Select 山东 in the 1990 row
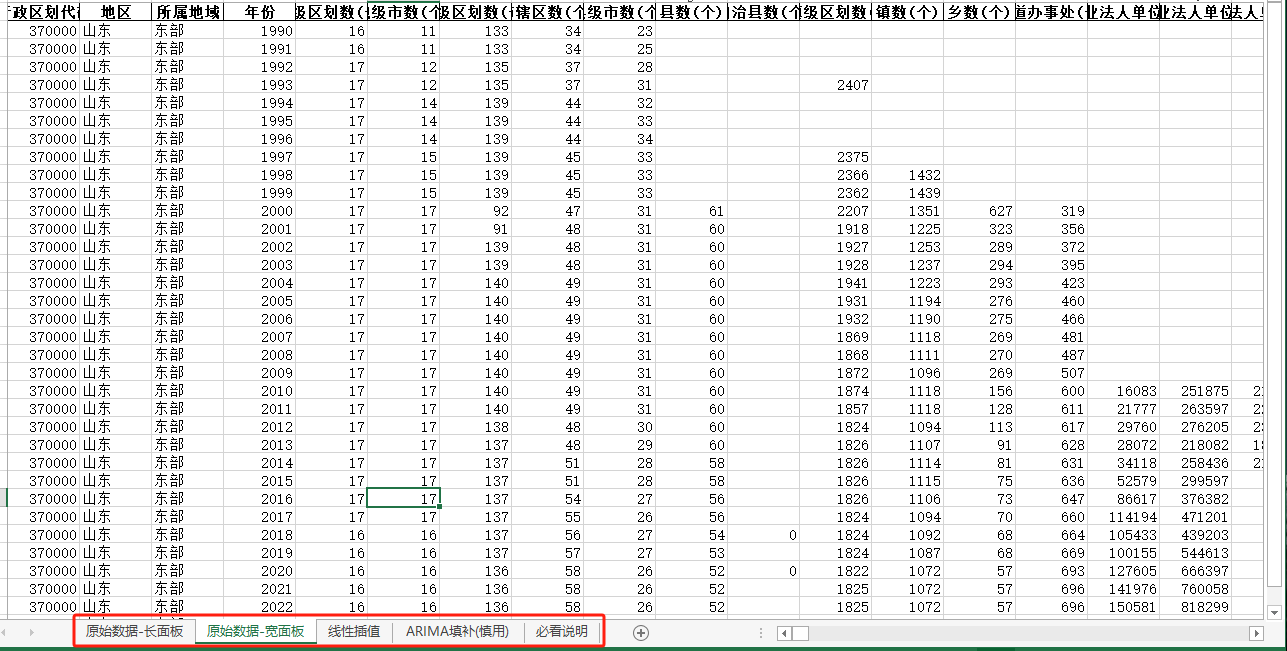The width and height of the screenshot is (1287, 651). click(x=115, y=31)
